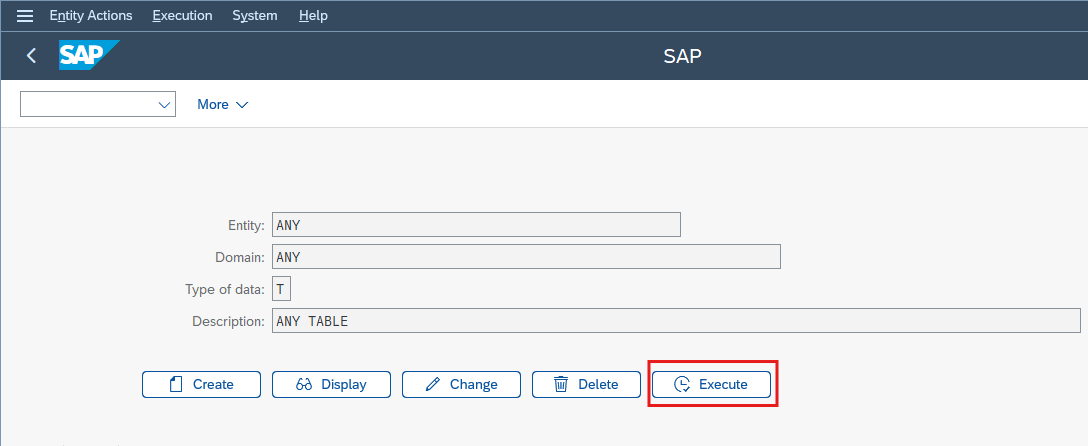Go back using the left arrow
This screenshot has width=1088, height=446.
pos(31,55)
